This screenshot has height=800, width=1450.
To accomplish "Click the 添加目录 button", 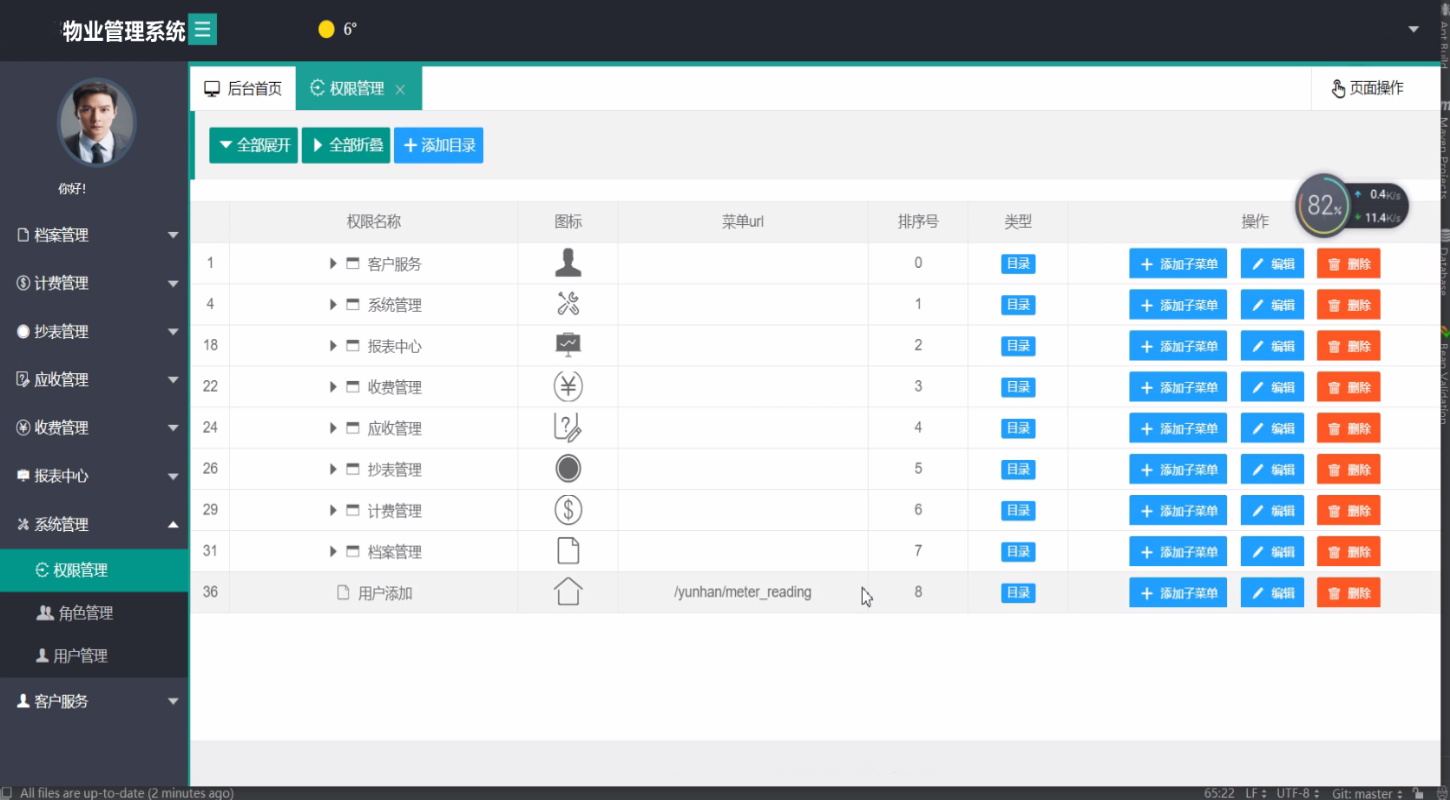I will coord(438,145).
